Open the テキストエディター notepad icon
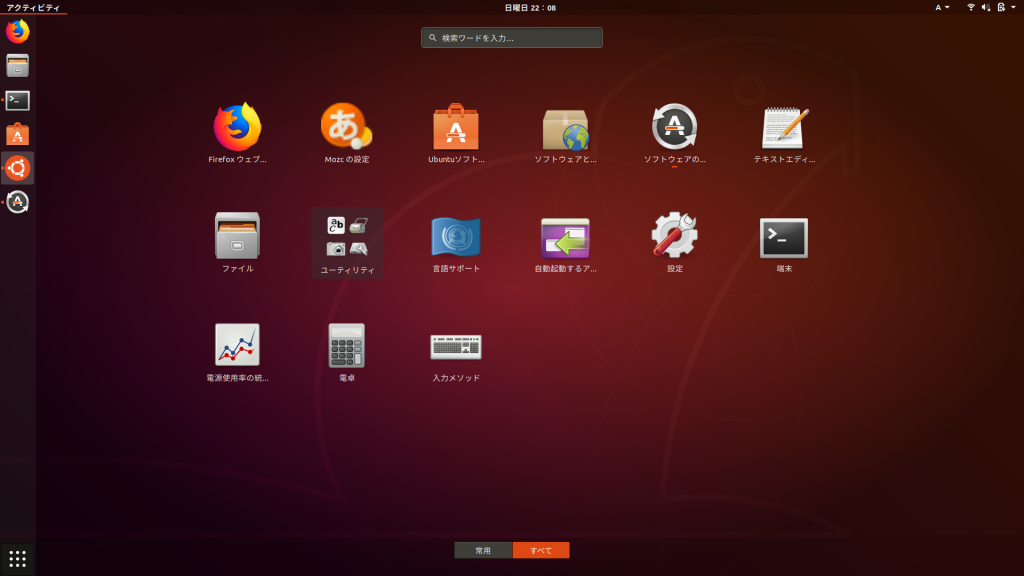This screenshot has height=576, width=1024. click(x=784, y=127)
